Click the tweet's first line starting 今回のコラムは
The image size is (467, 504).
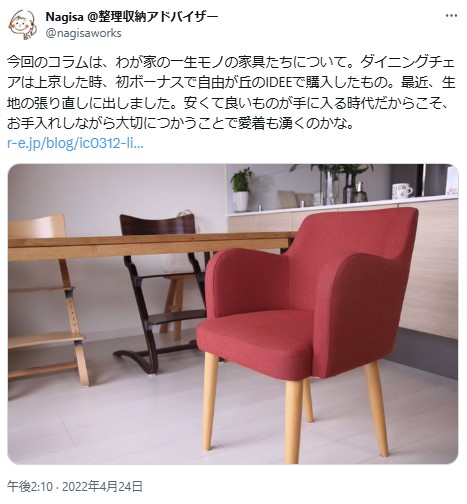pyautogui.click(x=231, y=62)
